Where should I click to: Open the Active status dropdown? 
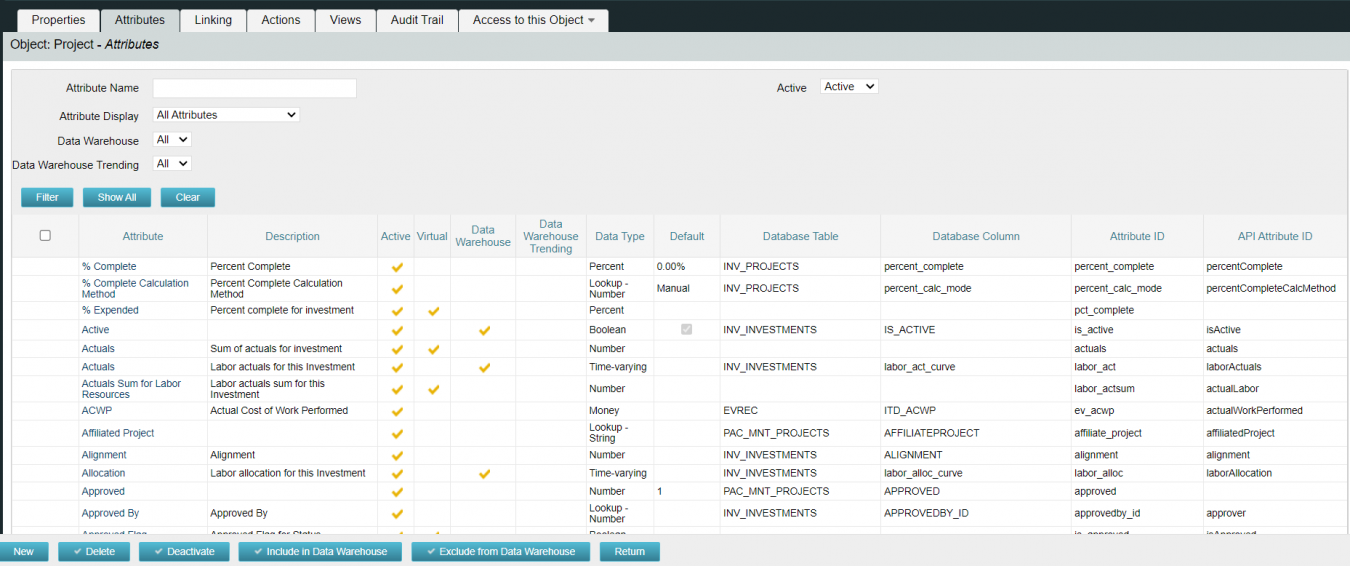pyautogui.click(x=849, y=87)
